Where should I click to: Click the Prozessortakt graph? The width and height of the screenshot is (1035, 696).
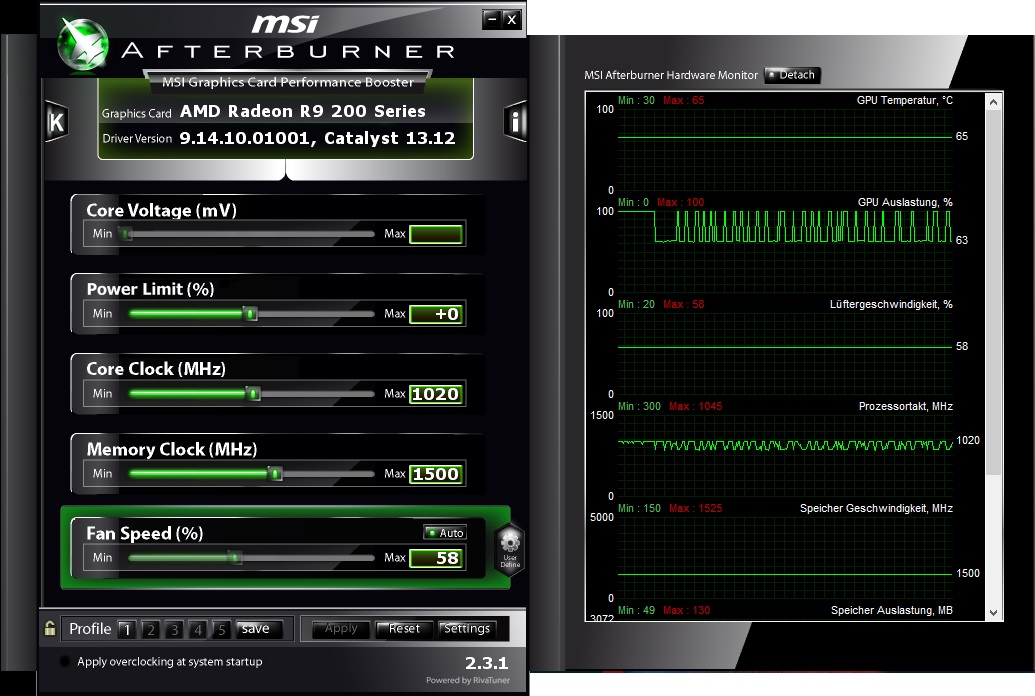(x=785, y=456)
